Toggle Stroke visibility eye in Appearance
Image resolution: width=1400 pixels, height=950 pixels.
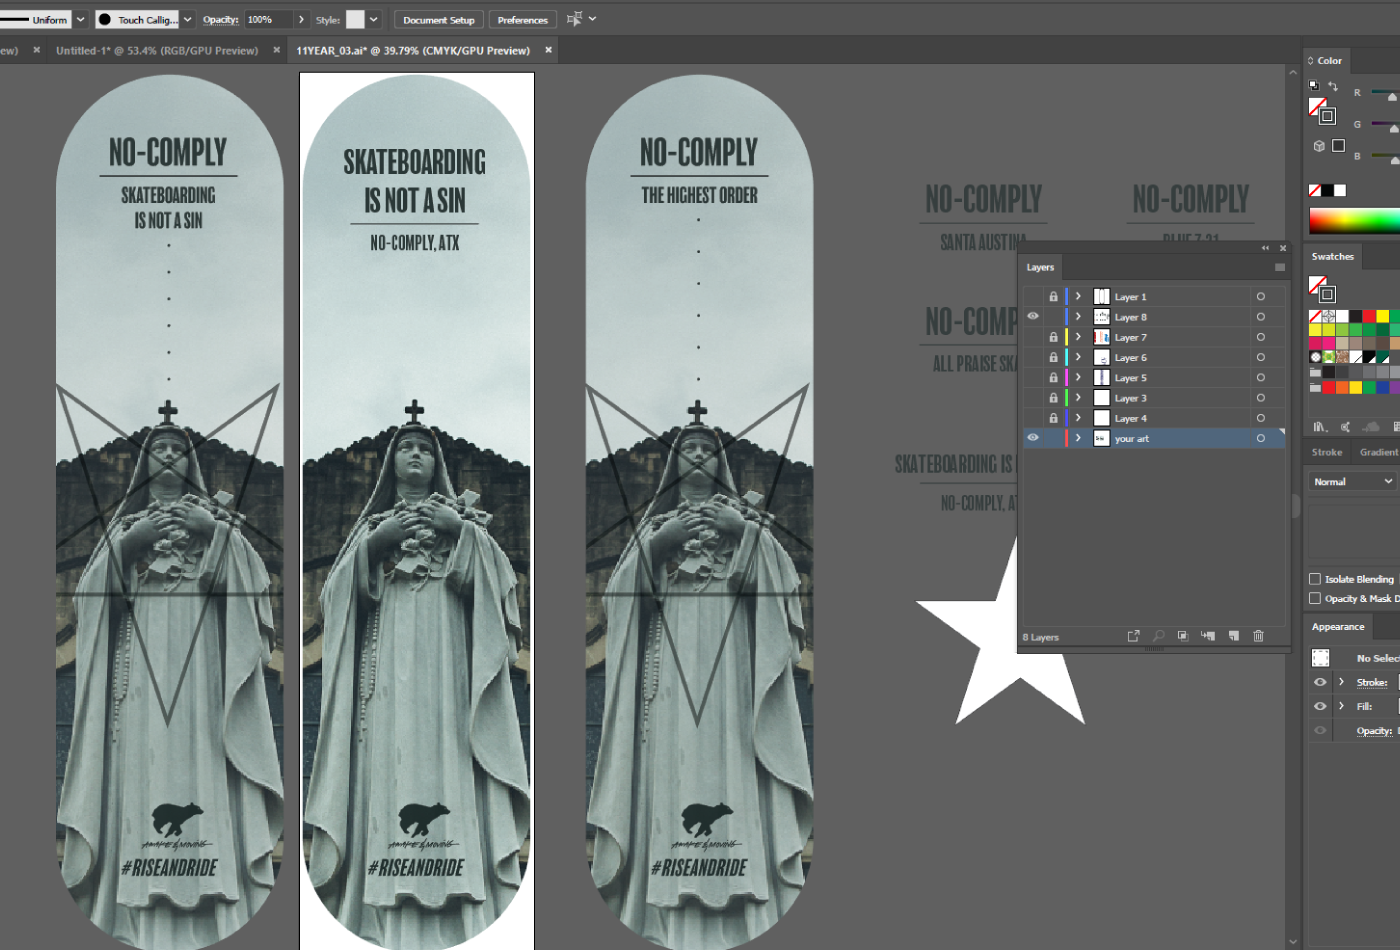[x=1320, y=682]
